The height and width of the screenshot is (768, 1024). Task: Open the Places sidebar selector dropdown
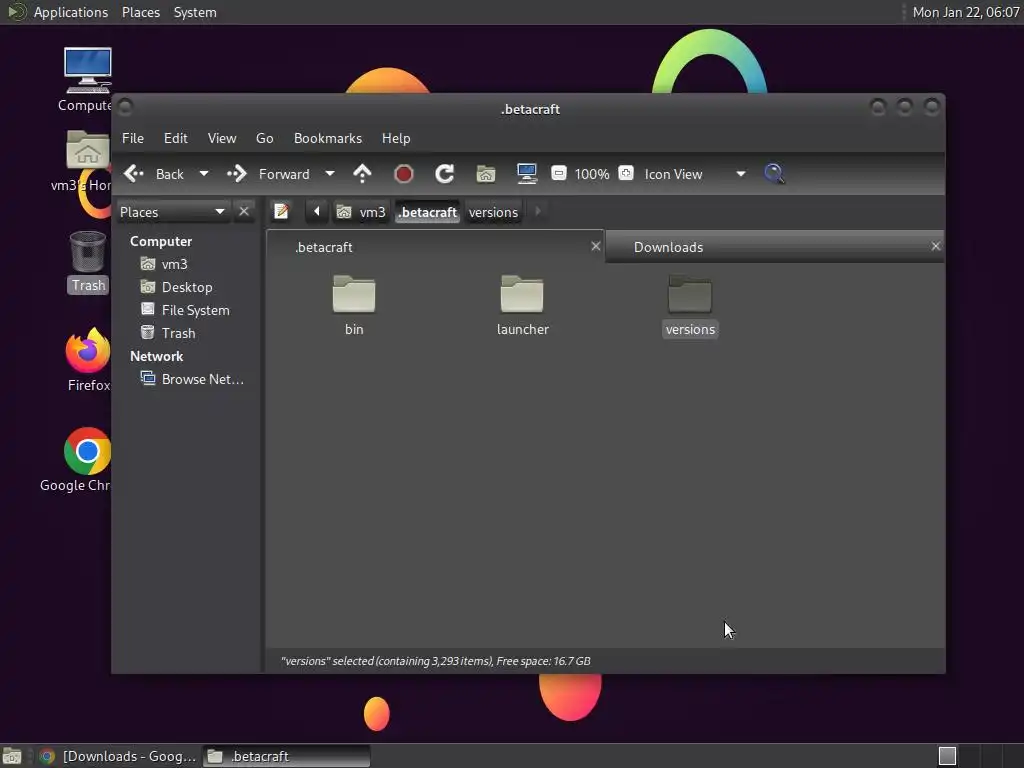[x=173, y=212]
